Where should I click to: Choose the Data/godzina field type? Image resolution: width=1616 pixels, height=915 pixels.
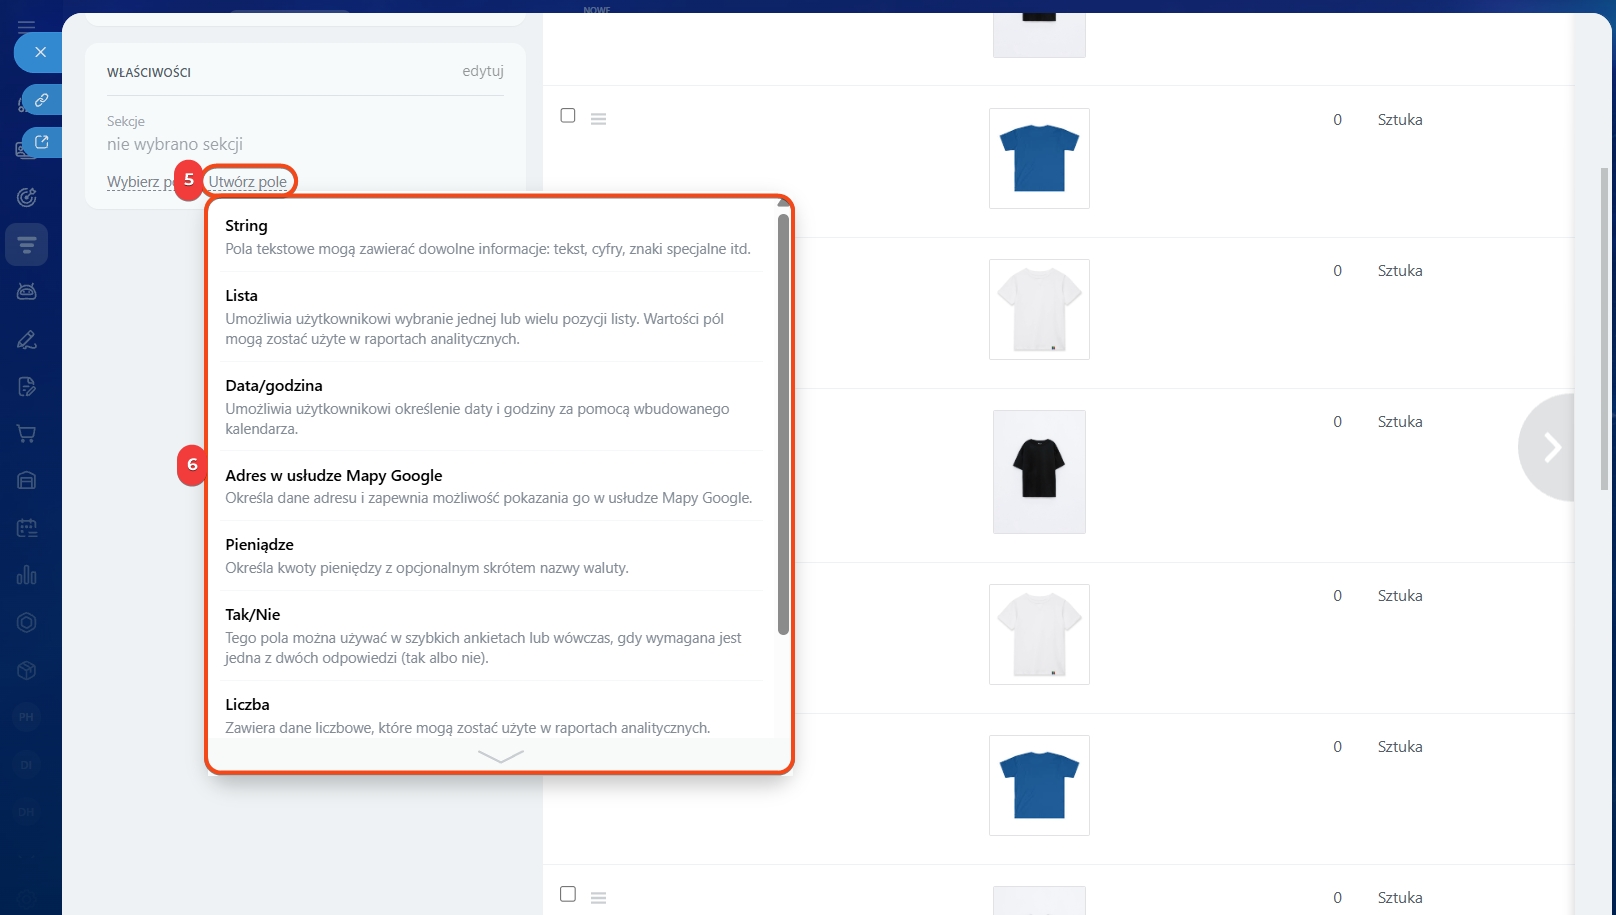(x=492, y=406)
